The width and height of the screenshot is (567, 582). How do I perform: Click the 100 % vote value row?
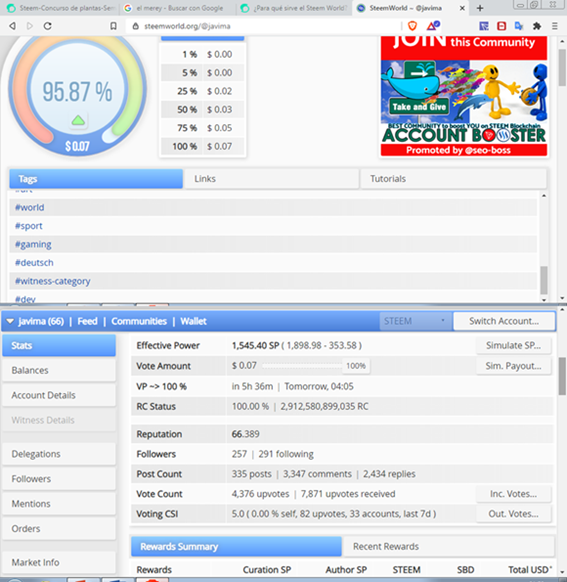click(203, 147)
